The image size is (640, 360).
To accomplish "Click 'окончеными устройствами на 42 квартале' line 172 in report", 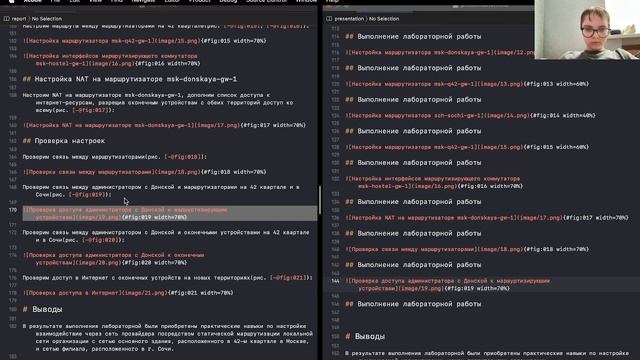I will point(166,236).
